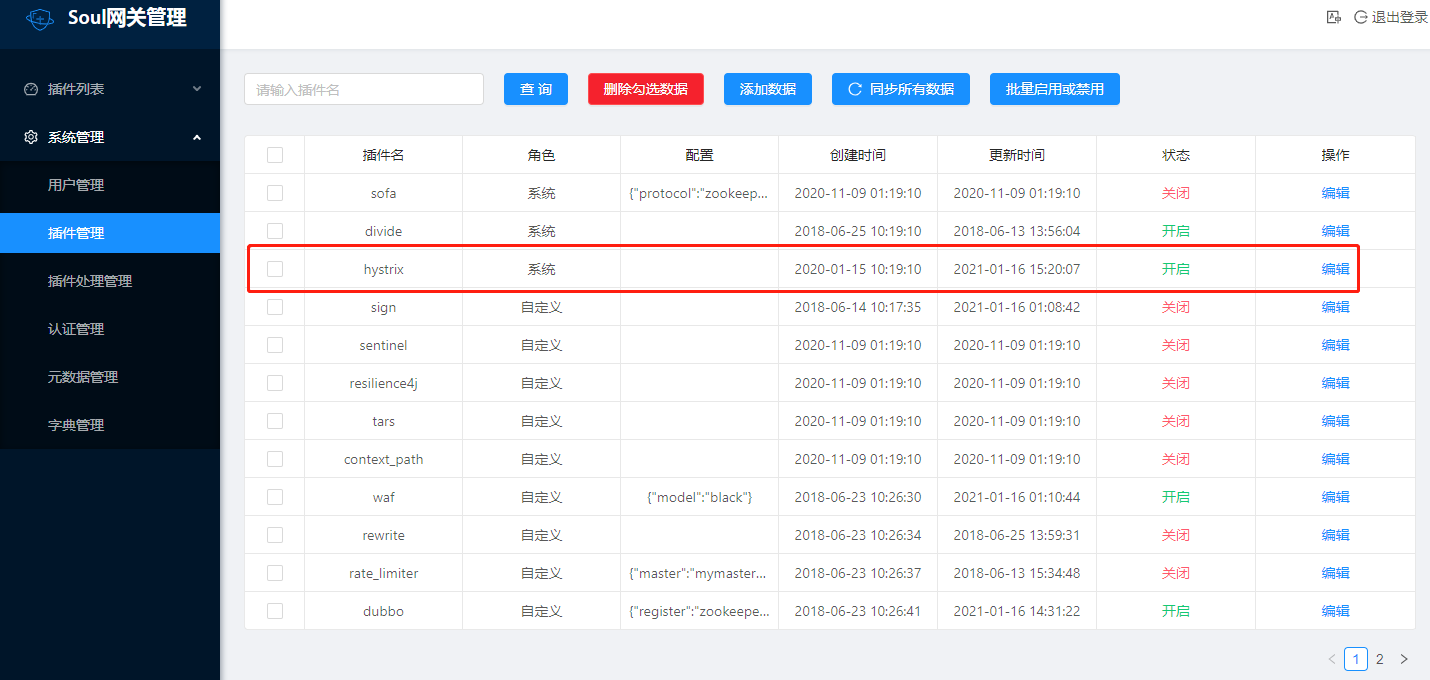Check the select-all checkbox in the table header
The image size is (1430, 680).
(275, 154)
